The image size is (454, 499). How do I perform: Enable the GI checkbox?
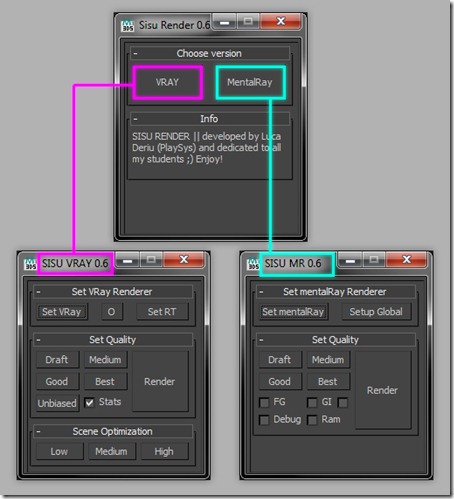312,402
